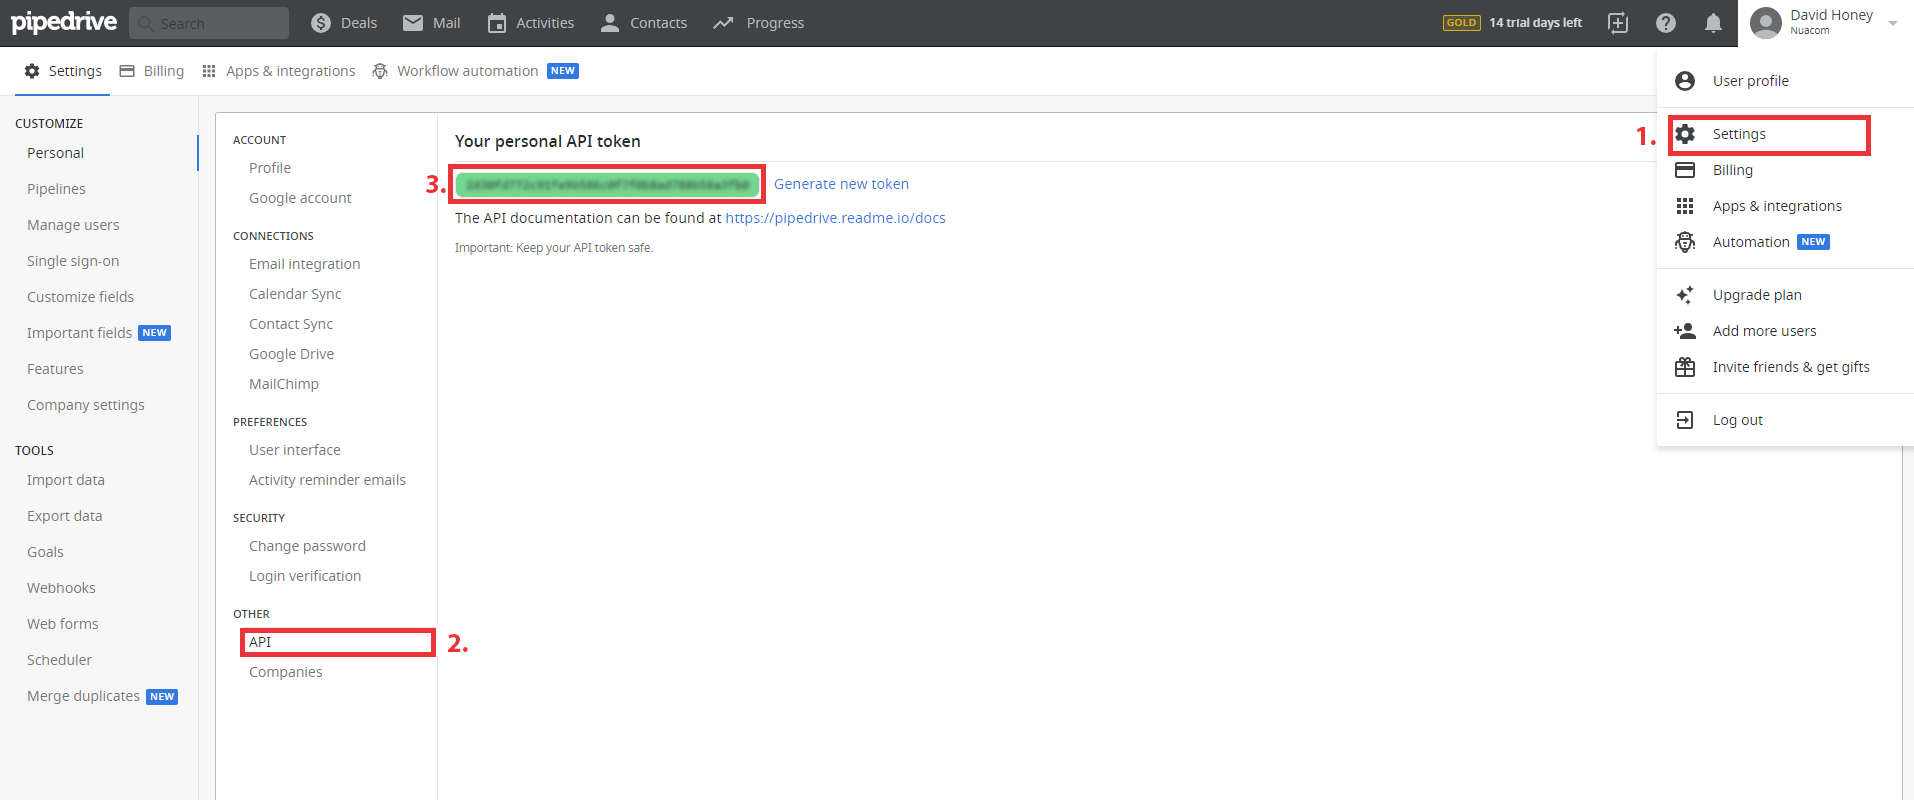Click Generate new token link
Image resolution: width=1914 pixels, height=800 pixels.
pyautogui.click(x=841, y=184)
